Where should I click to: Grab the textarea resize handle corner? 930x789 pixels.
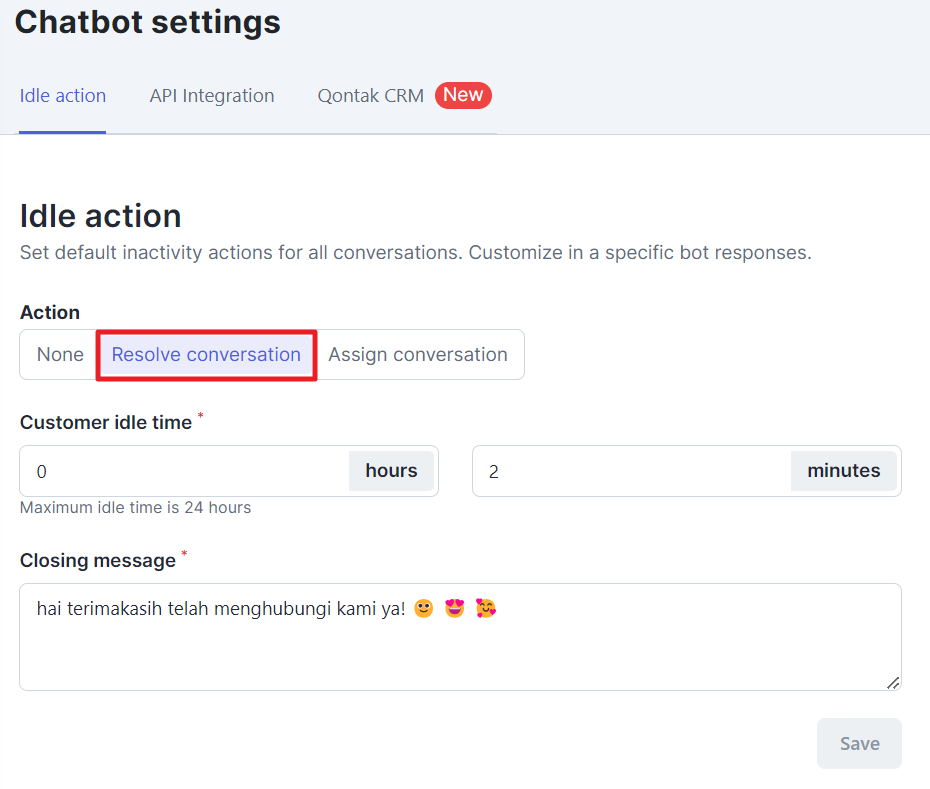tap(893, 683)
